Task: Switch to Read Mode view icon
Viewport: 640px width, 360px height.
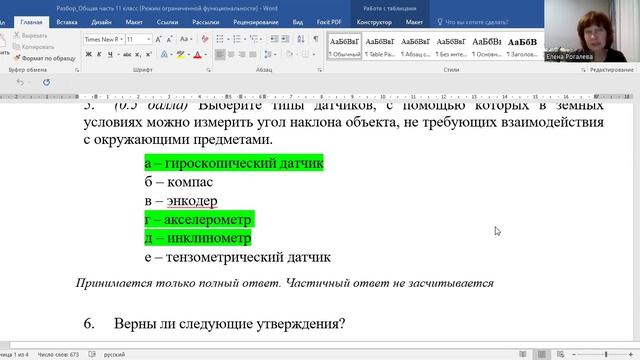Action: [x=523, y=354]
